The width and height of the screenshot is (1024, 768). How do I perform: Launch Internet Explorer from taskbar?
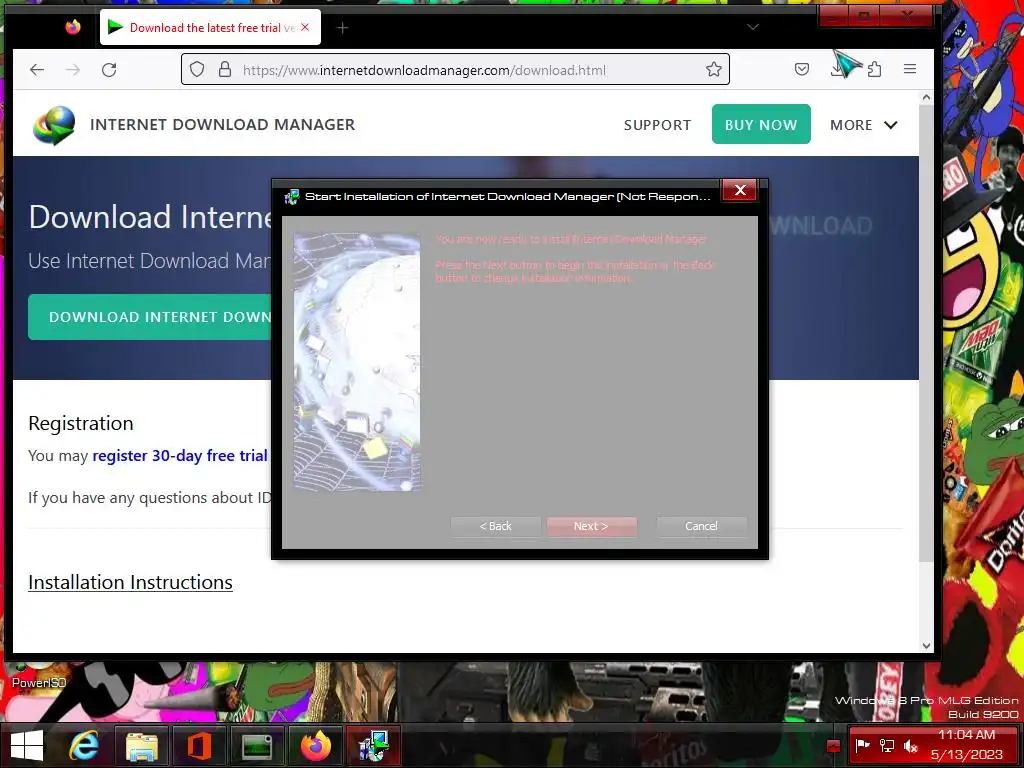[x=85, y=745]
